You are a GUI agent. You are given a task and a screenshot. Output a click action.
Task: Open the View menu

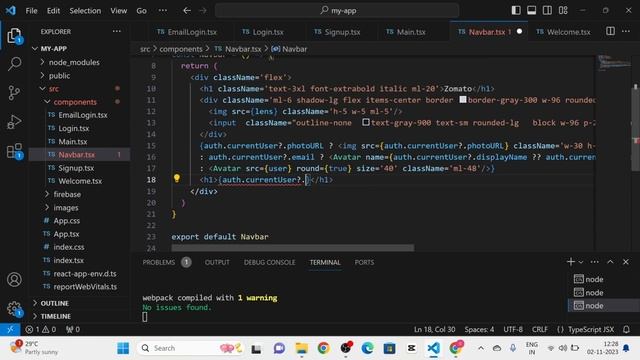click(118, 11)
